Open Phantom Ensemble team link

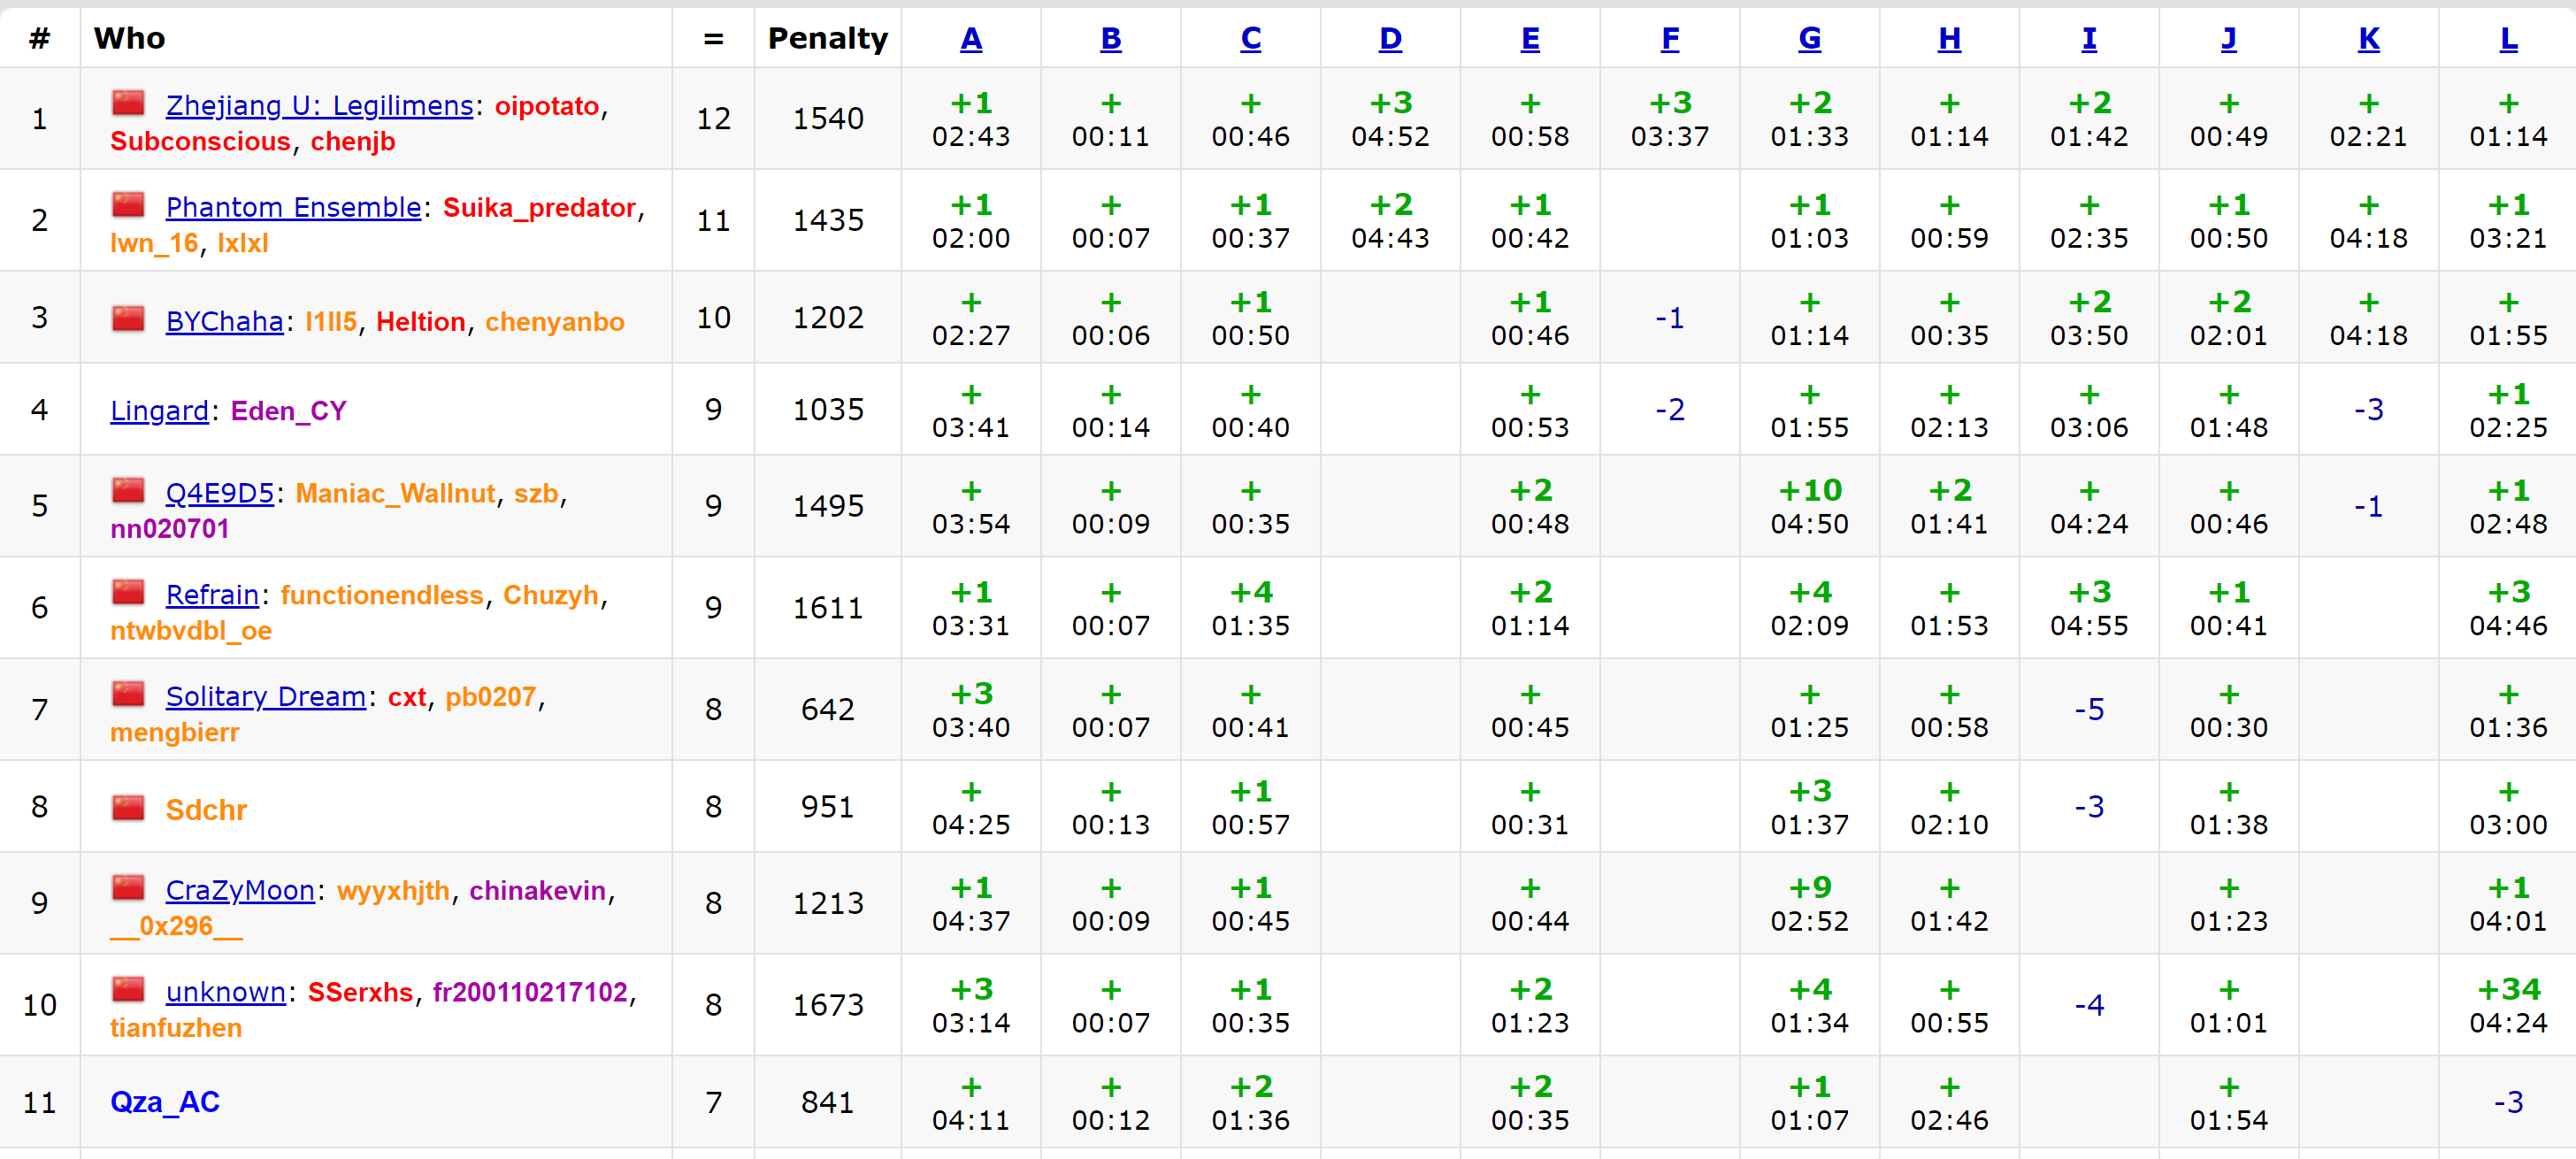293,207
